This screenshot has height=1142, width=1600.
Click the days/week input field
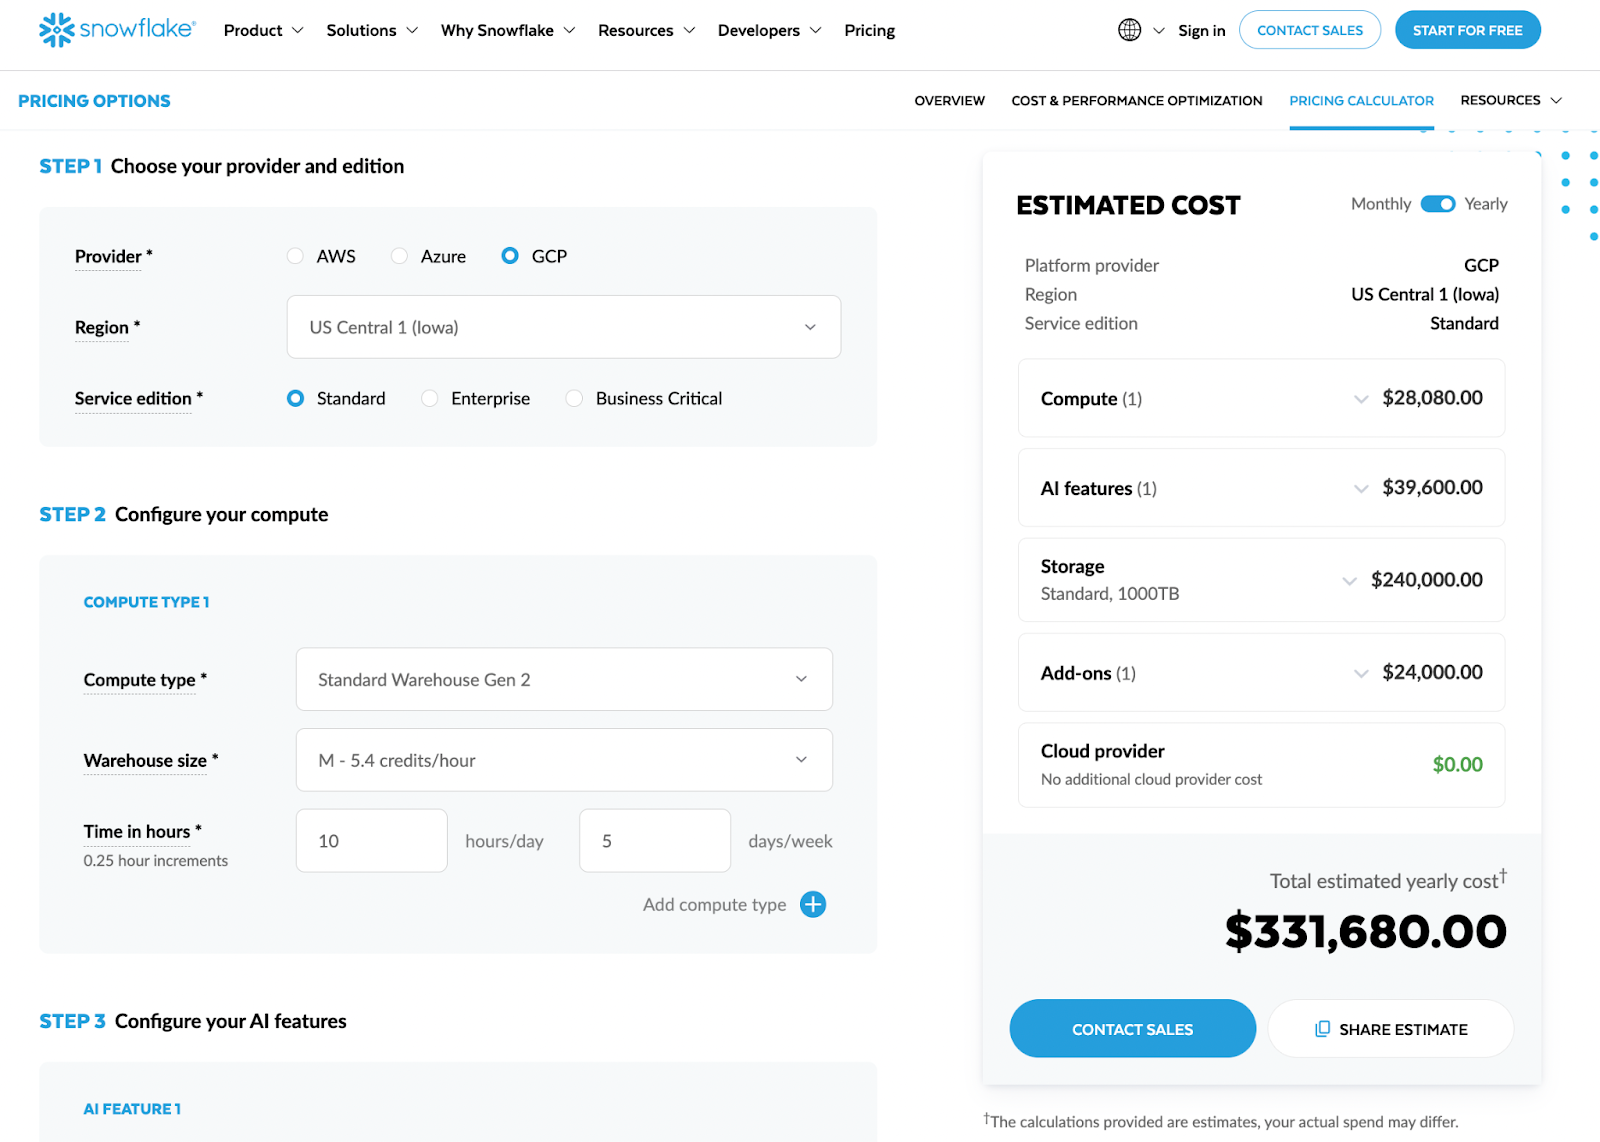pos(655,841)
